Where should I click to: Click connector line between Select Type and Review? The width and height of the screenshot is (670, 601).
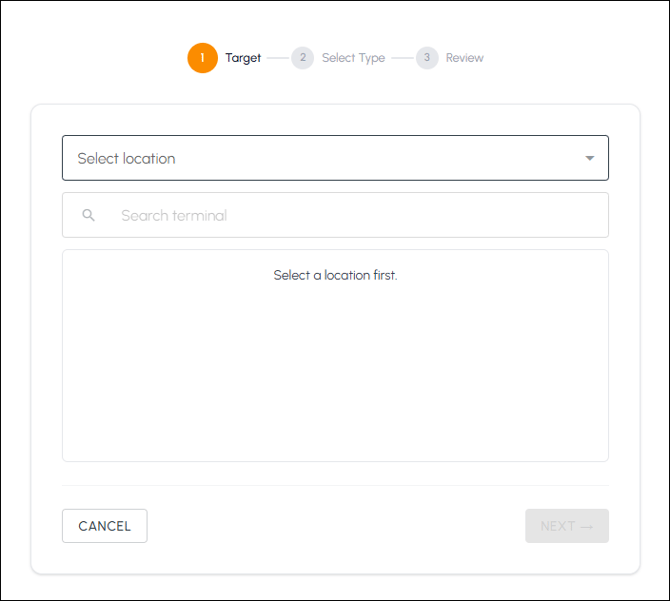pyautogui.click(x=402, y=58)
